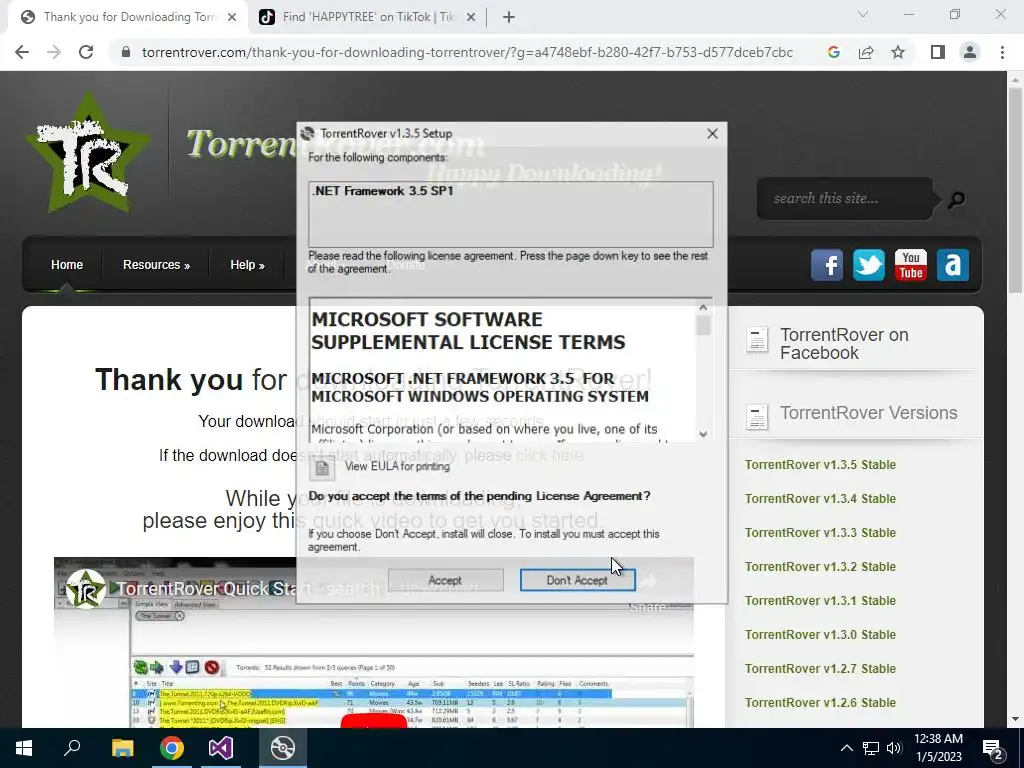This screenshot has height=768, width=1024.
Task: Open the Twitter social icon
Action: tap(869, 265)
